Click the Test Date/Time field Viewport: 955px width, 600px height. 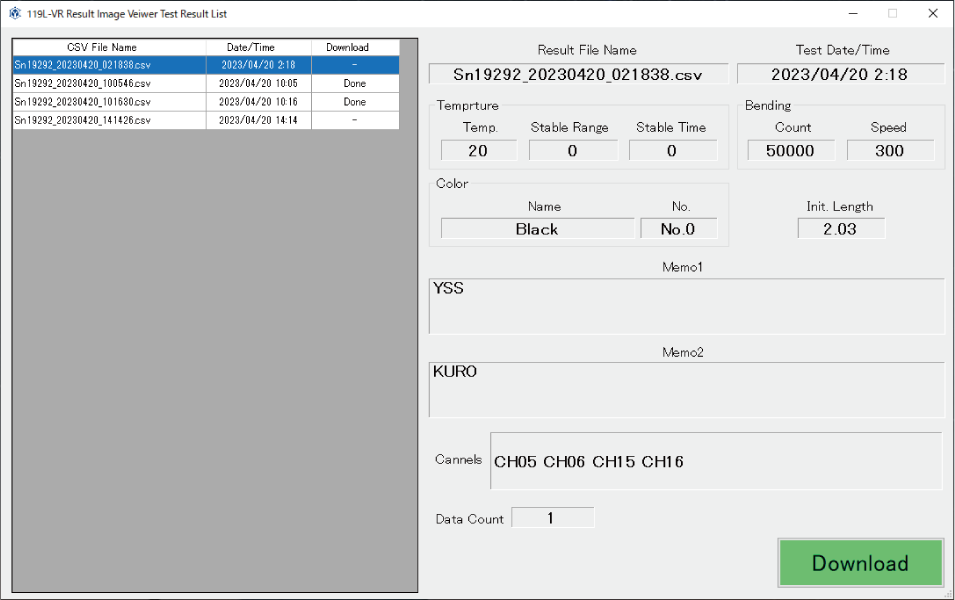840,74
